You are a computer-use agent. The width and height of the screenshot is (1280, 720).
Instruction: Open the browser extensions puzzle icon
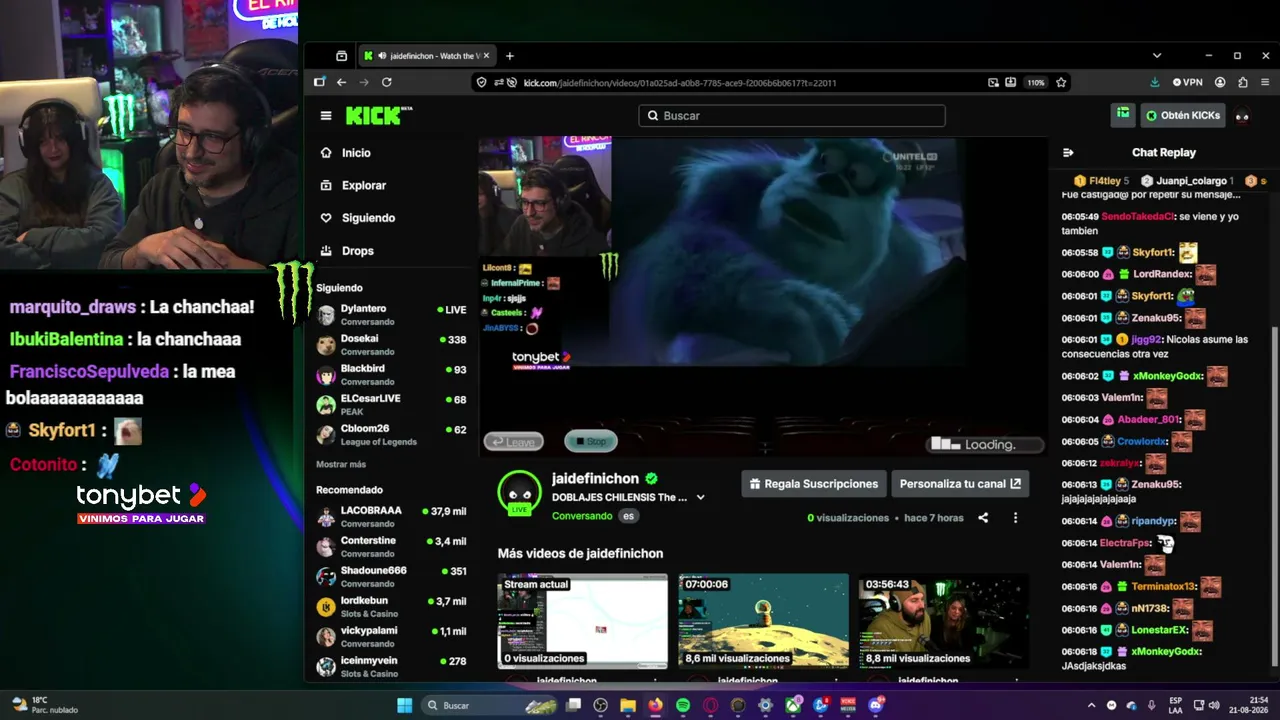click(1243, 83)
